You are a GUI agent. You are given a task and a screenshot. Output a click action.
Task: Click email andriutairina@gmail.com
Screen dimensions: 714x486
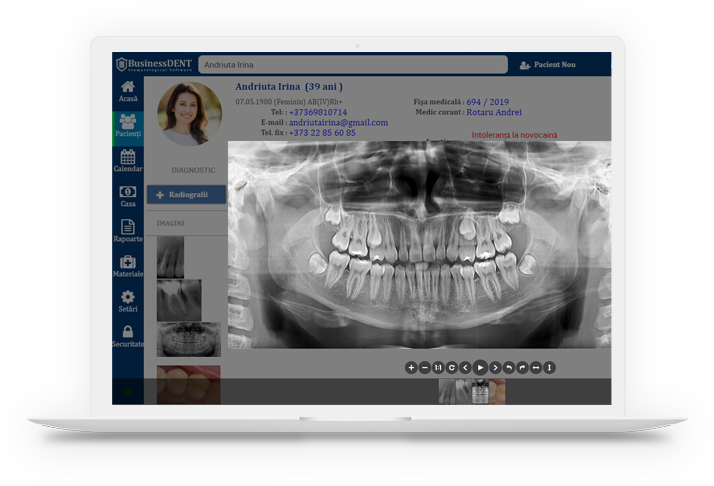coord(338,123)
